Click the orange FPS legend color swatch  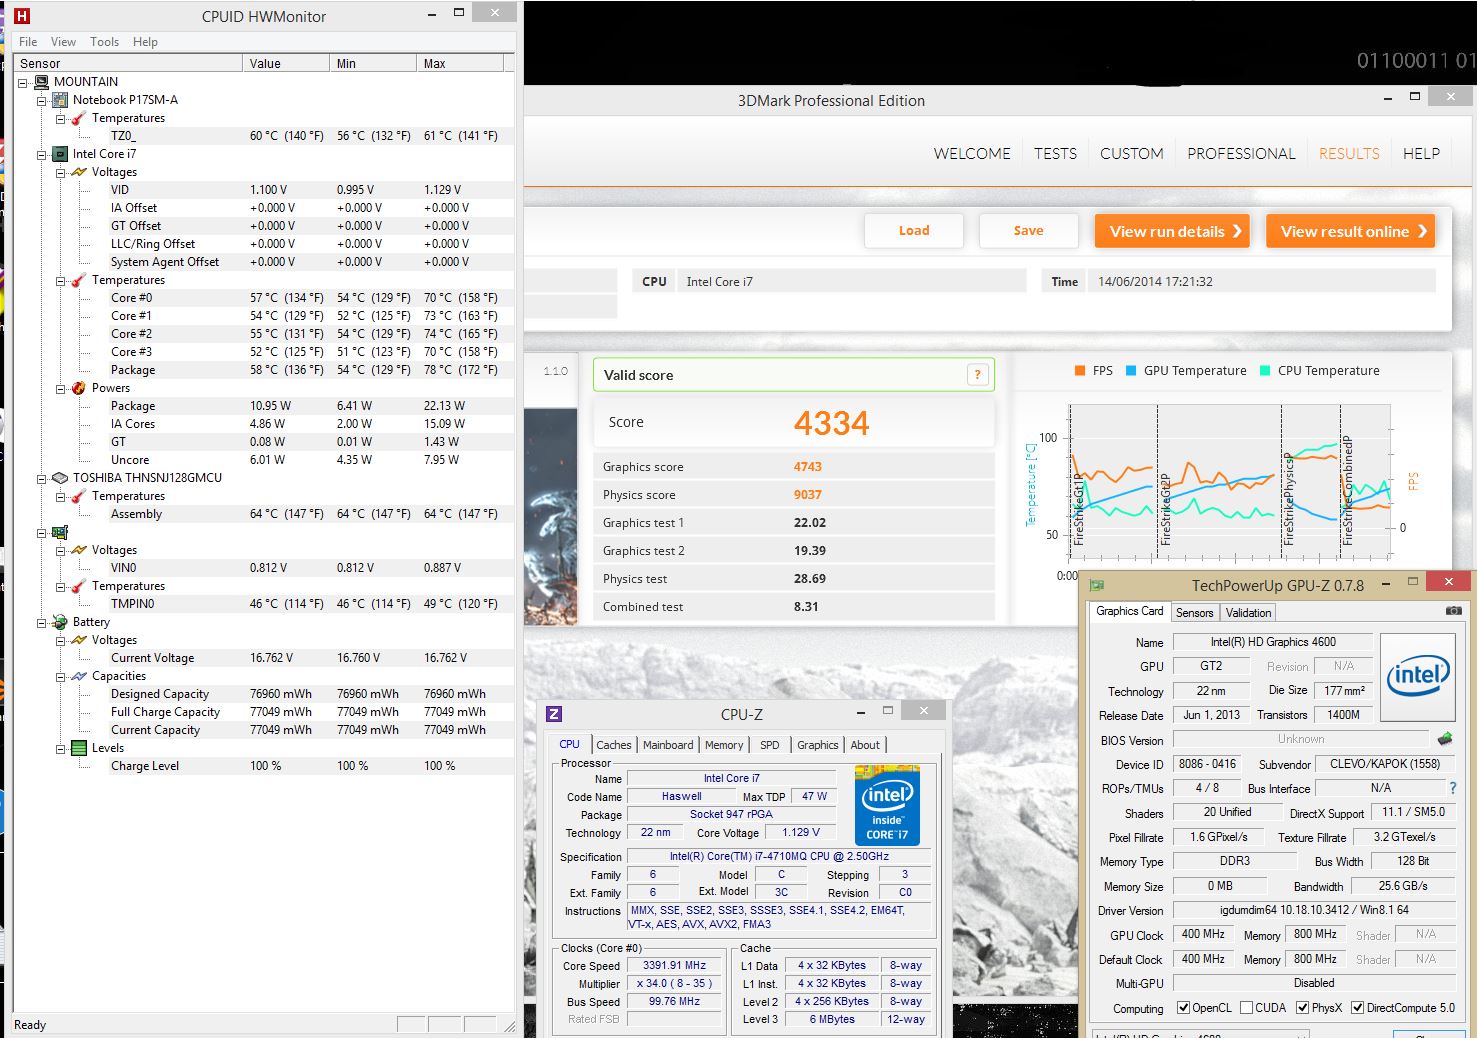[x=1080, y=371]
